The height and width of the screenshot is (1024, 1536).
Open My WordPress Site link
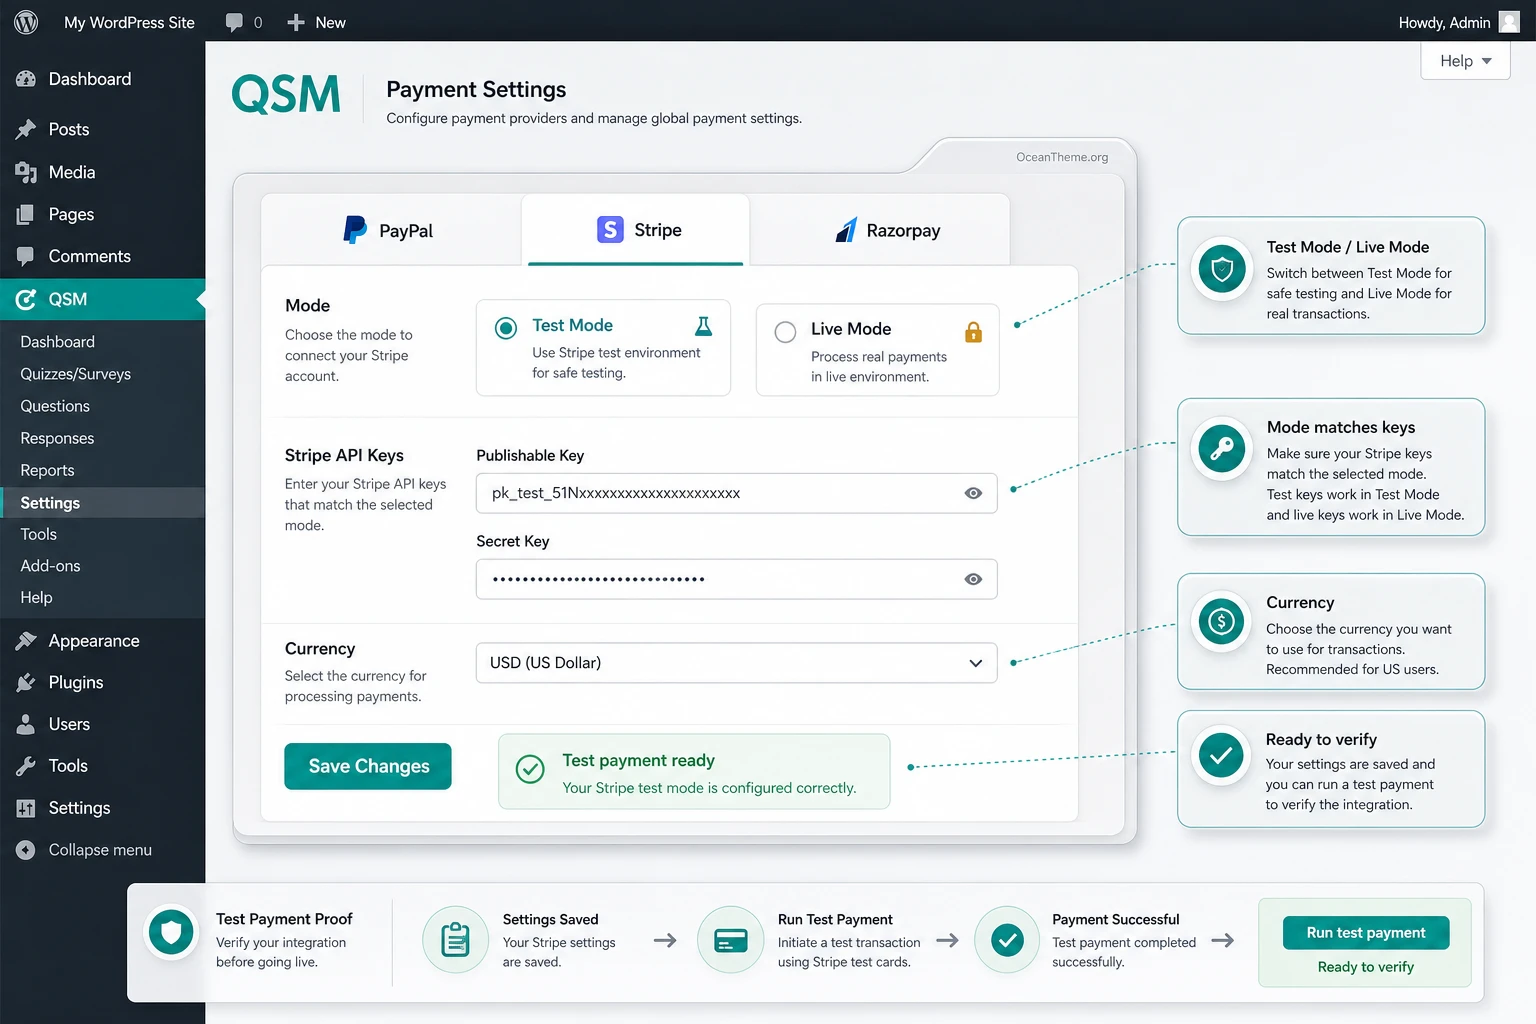[x=129, y=22]
